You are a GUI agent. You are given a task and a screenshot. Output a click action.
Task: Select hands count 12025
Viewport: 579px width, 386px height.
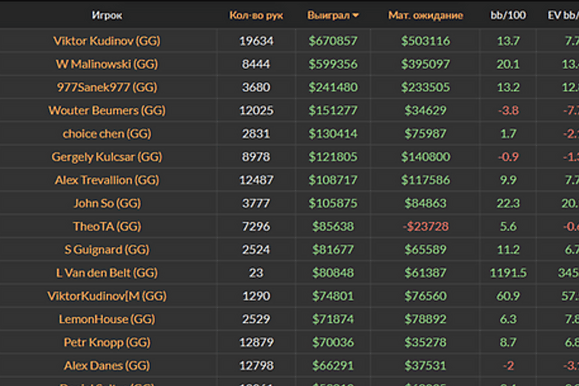(256, 110)
